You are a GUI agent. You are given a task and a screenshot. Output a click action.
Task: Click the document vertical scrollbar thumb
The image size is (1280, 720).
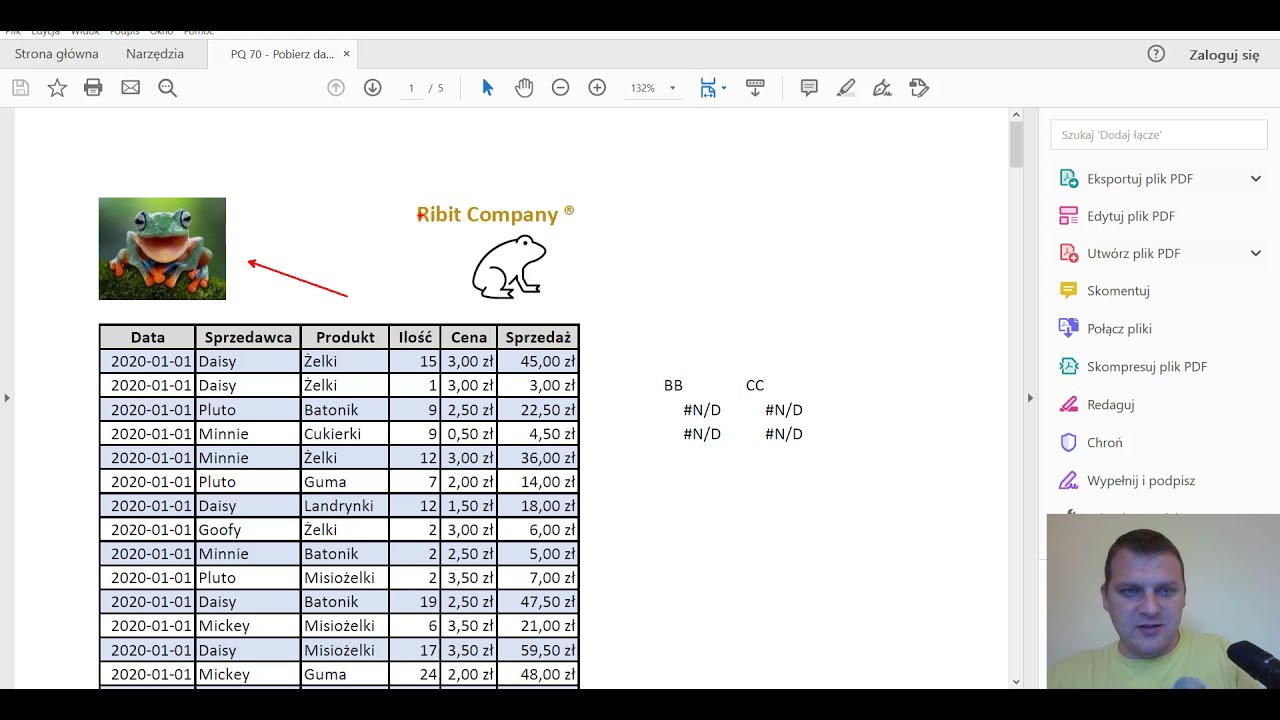pyautogui.click(x=1016, y=144)
